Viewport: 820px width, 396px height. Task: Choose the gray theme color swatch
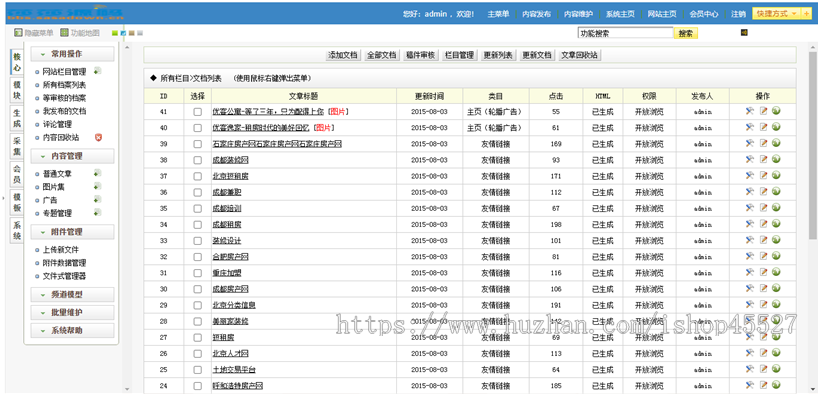coord(140,33)
